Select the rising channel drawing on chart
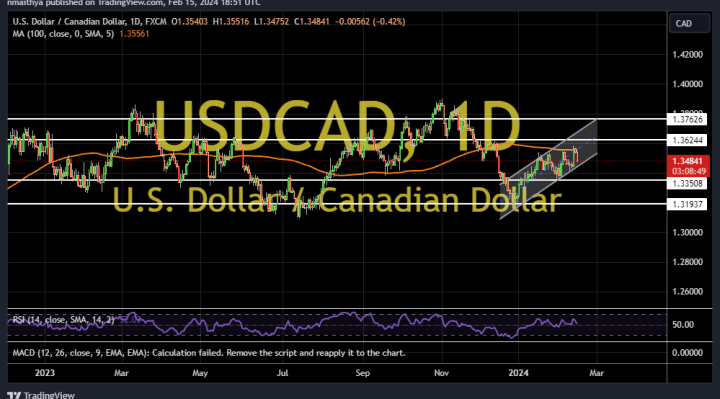 [549, 169]
